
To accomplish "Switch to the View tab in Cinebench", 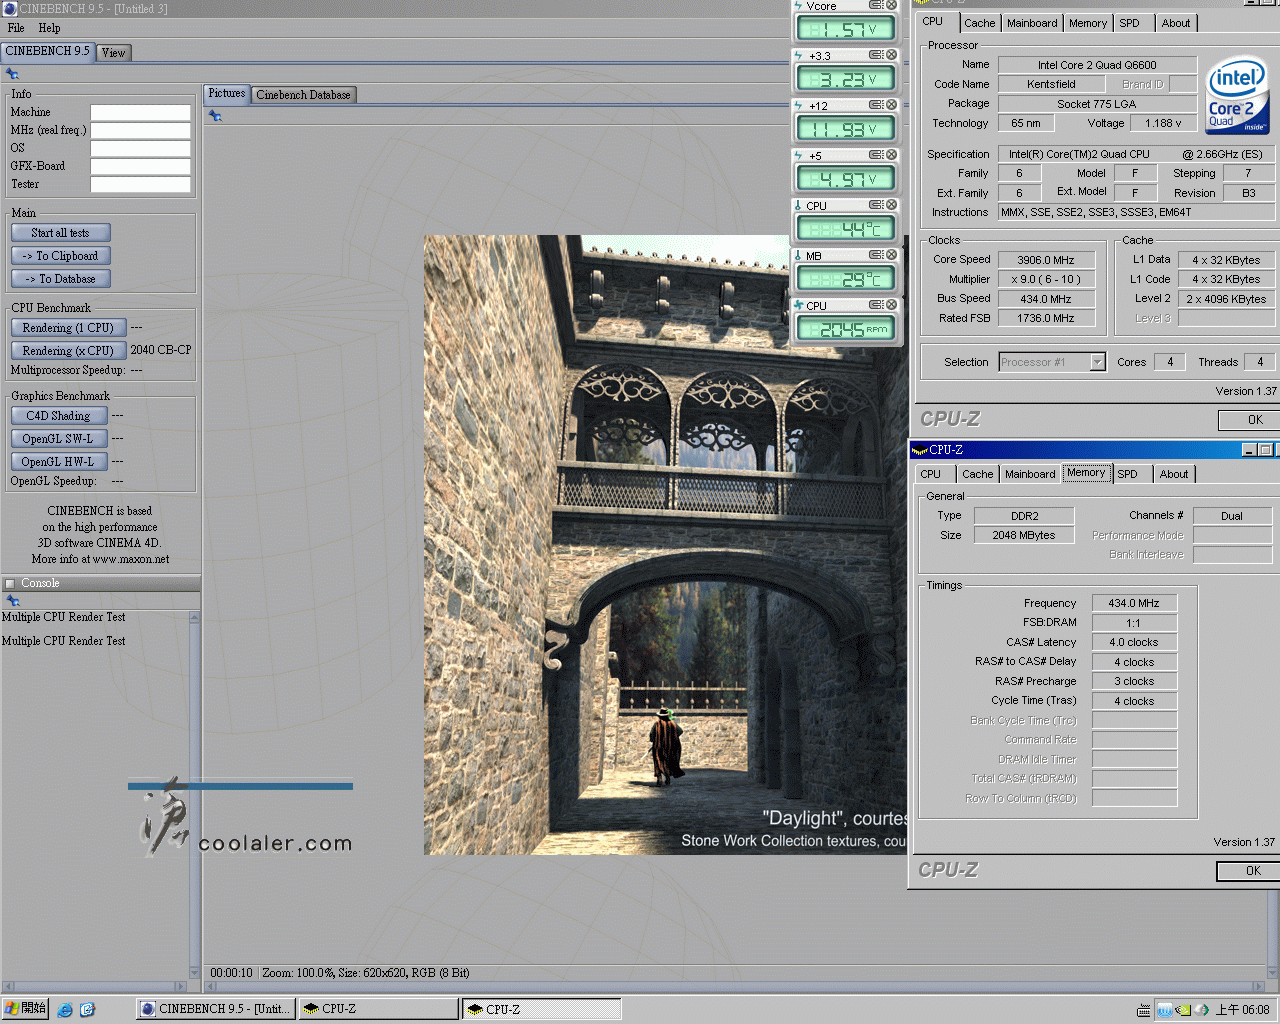I will pyautogui.click(x=114, y=53).
